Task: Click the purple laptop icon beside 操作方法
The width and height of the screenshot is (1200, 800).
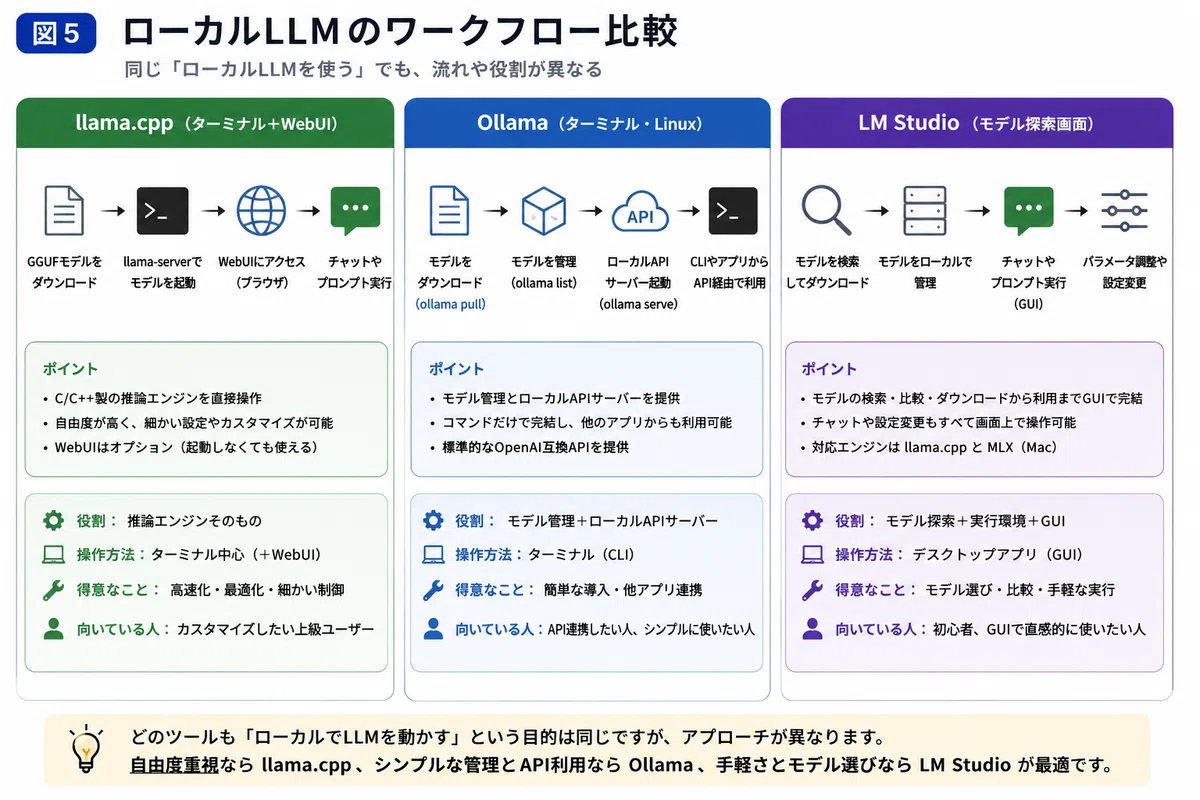Action: (813, 554)
